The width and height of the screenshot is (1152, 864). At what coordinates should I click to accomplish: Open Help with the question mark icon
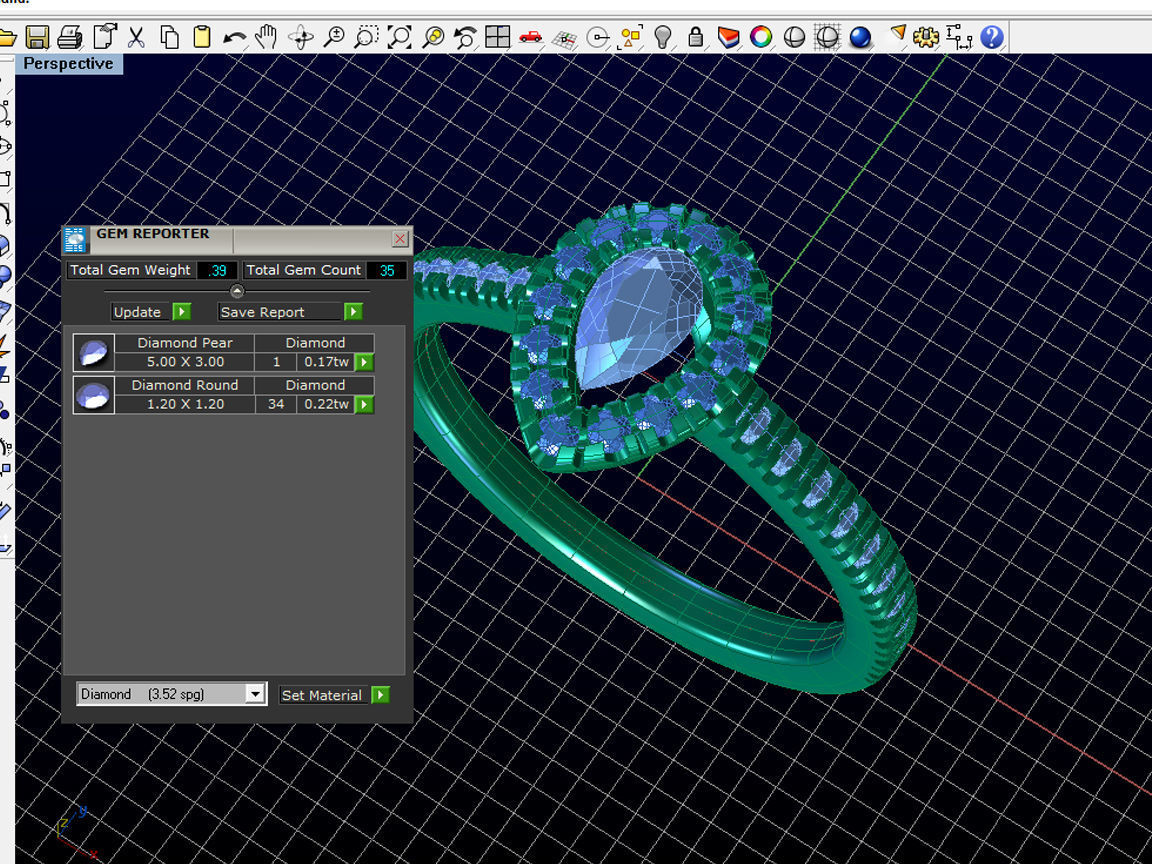[992, 37]
